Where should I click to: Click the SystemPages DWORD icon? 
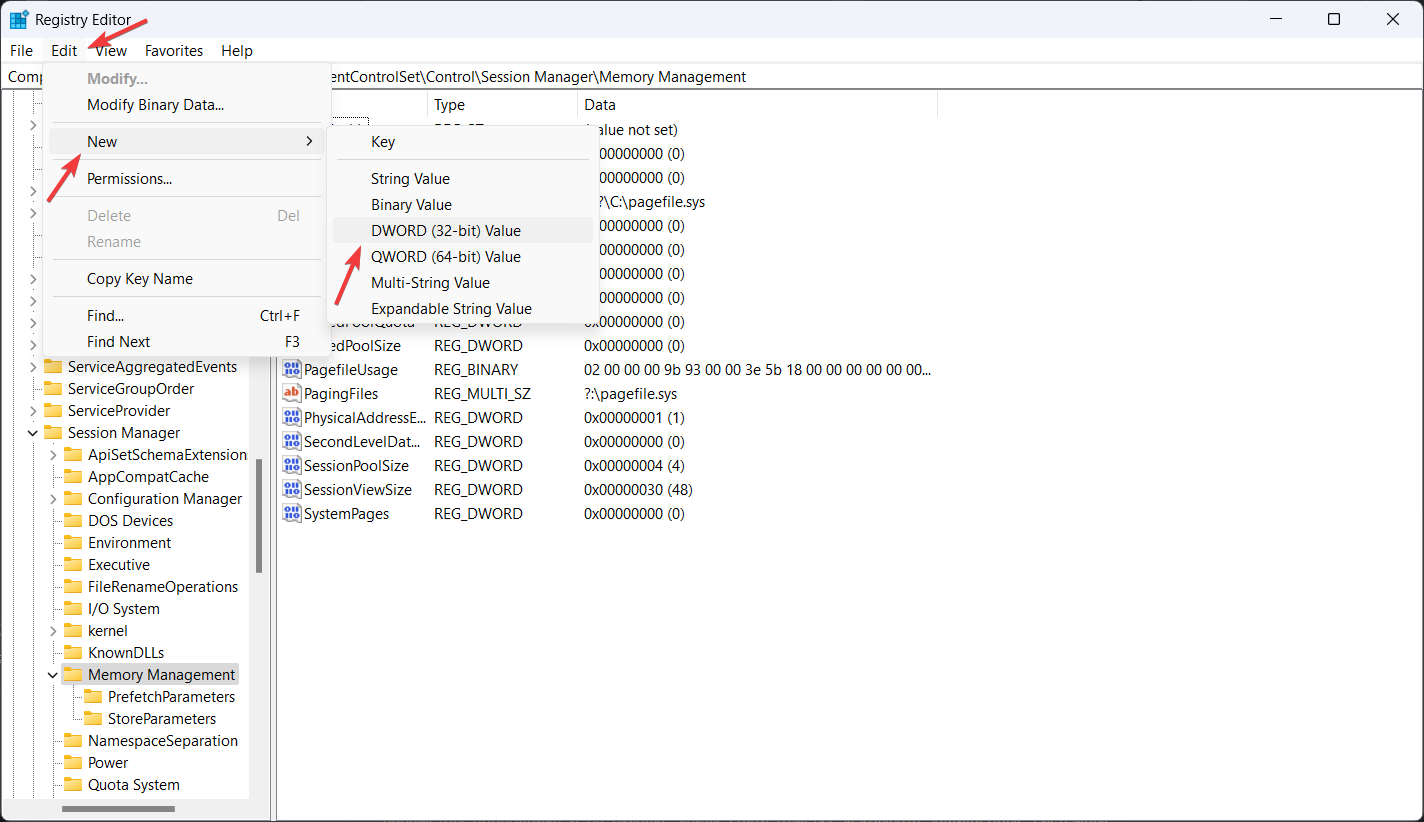pos(291,514)
